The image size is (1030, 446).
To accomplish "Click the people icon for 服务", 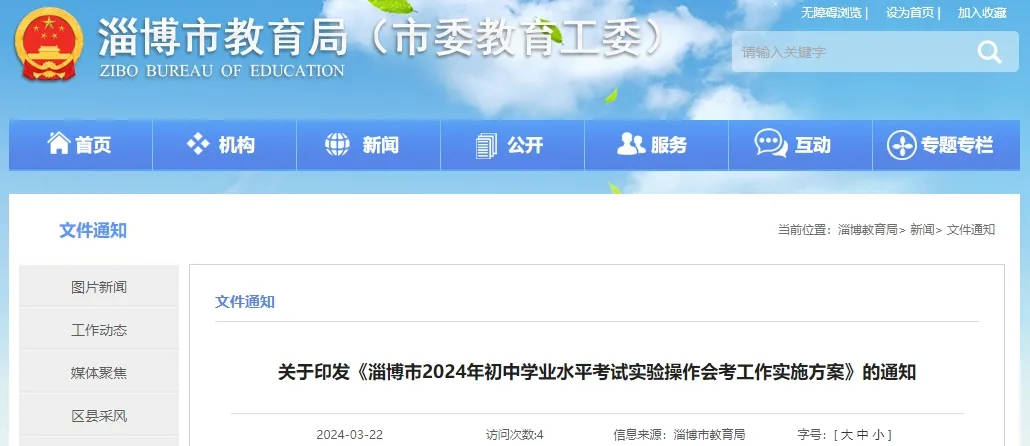I will (x=630, y=145).
